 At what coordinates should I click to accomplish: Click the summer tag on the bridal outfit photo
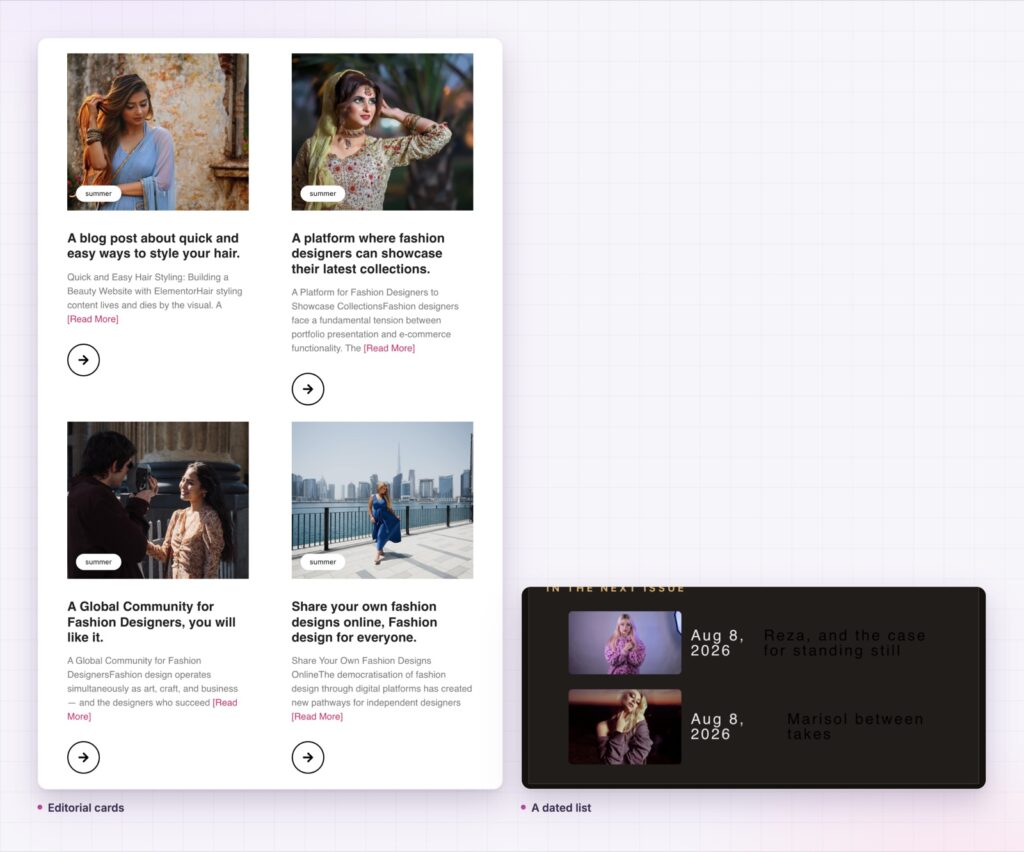(323, 194)
